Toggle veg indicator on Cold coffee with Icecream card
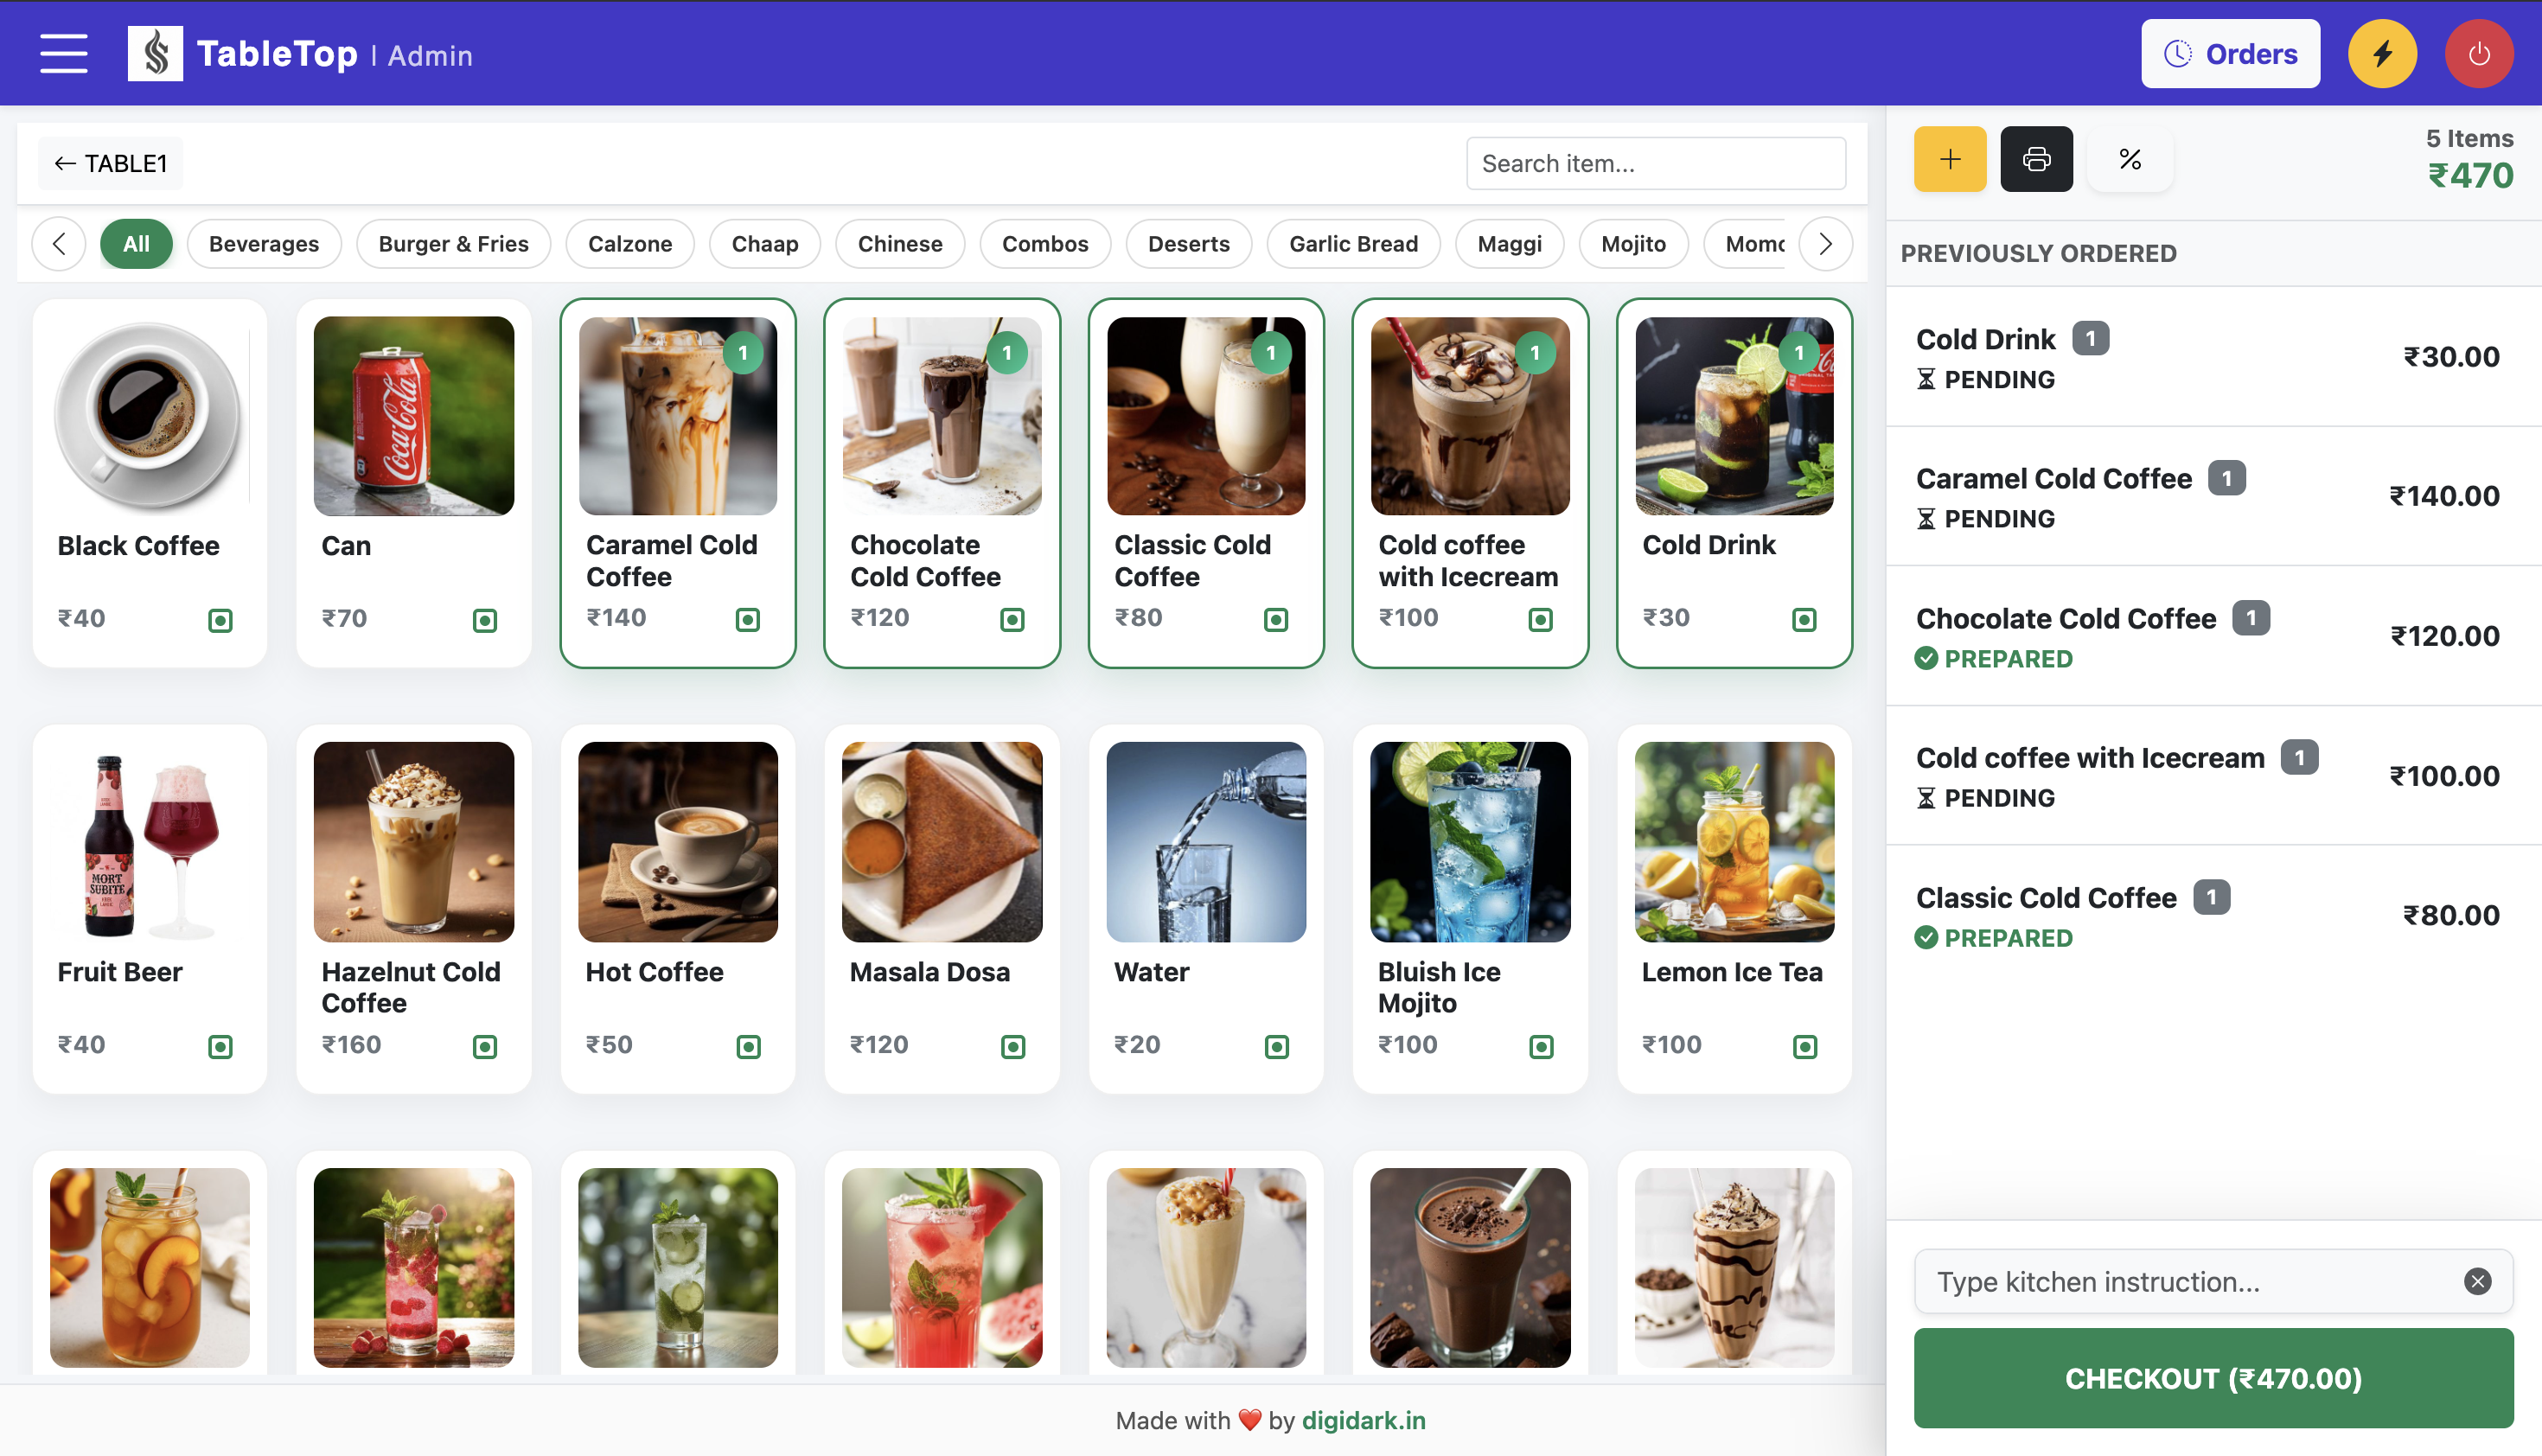Image resolution: width=2542 pixels, height=1456 pixels. coord(1540,619)
